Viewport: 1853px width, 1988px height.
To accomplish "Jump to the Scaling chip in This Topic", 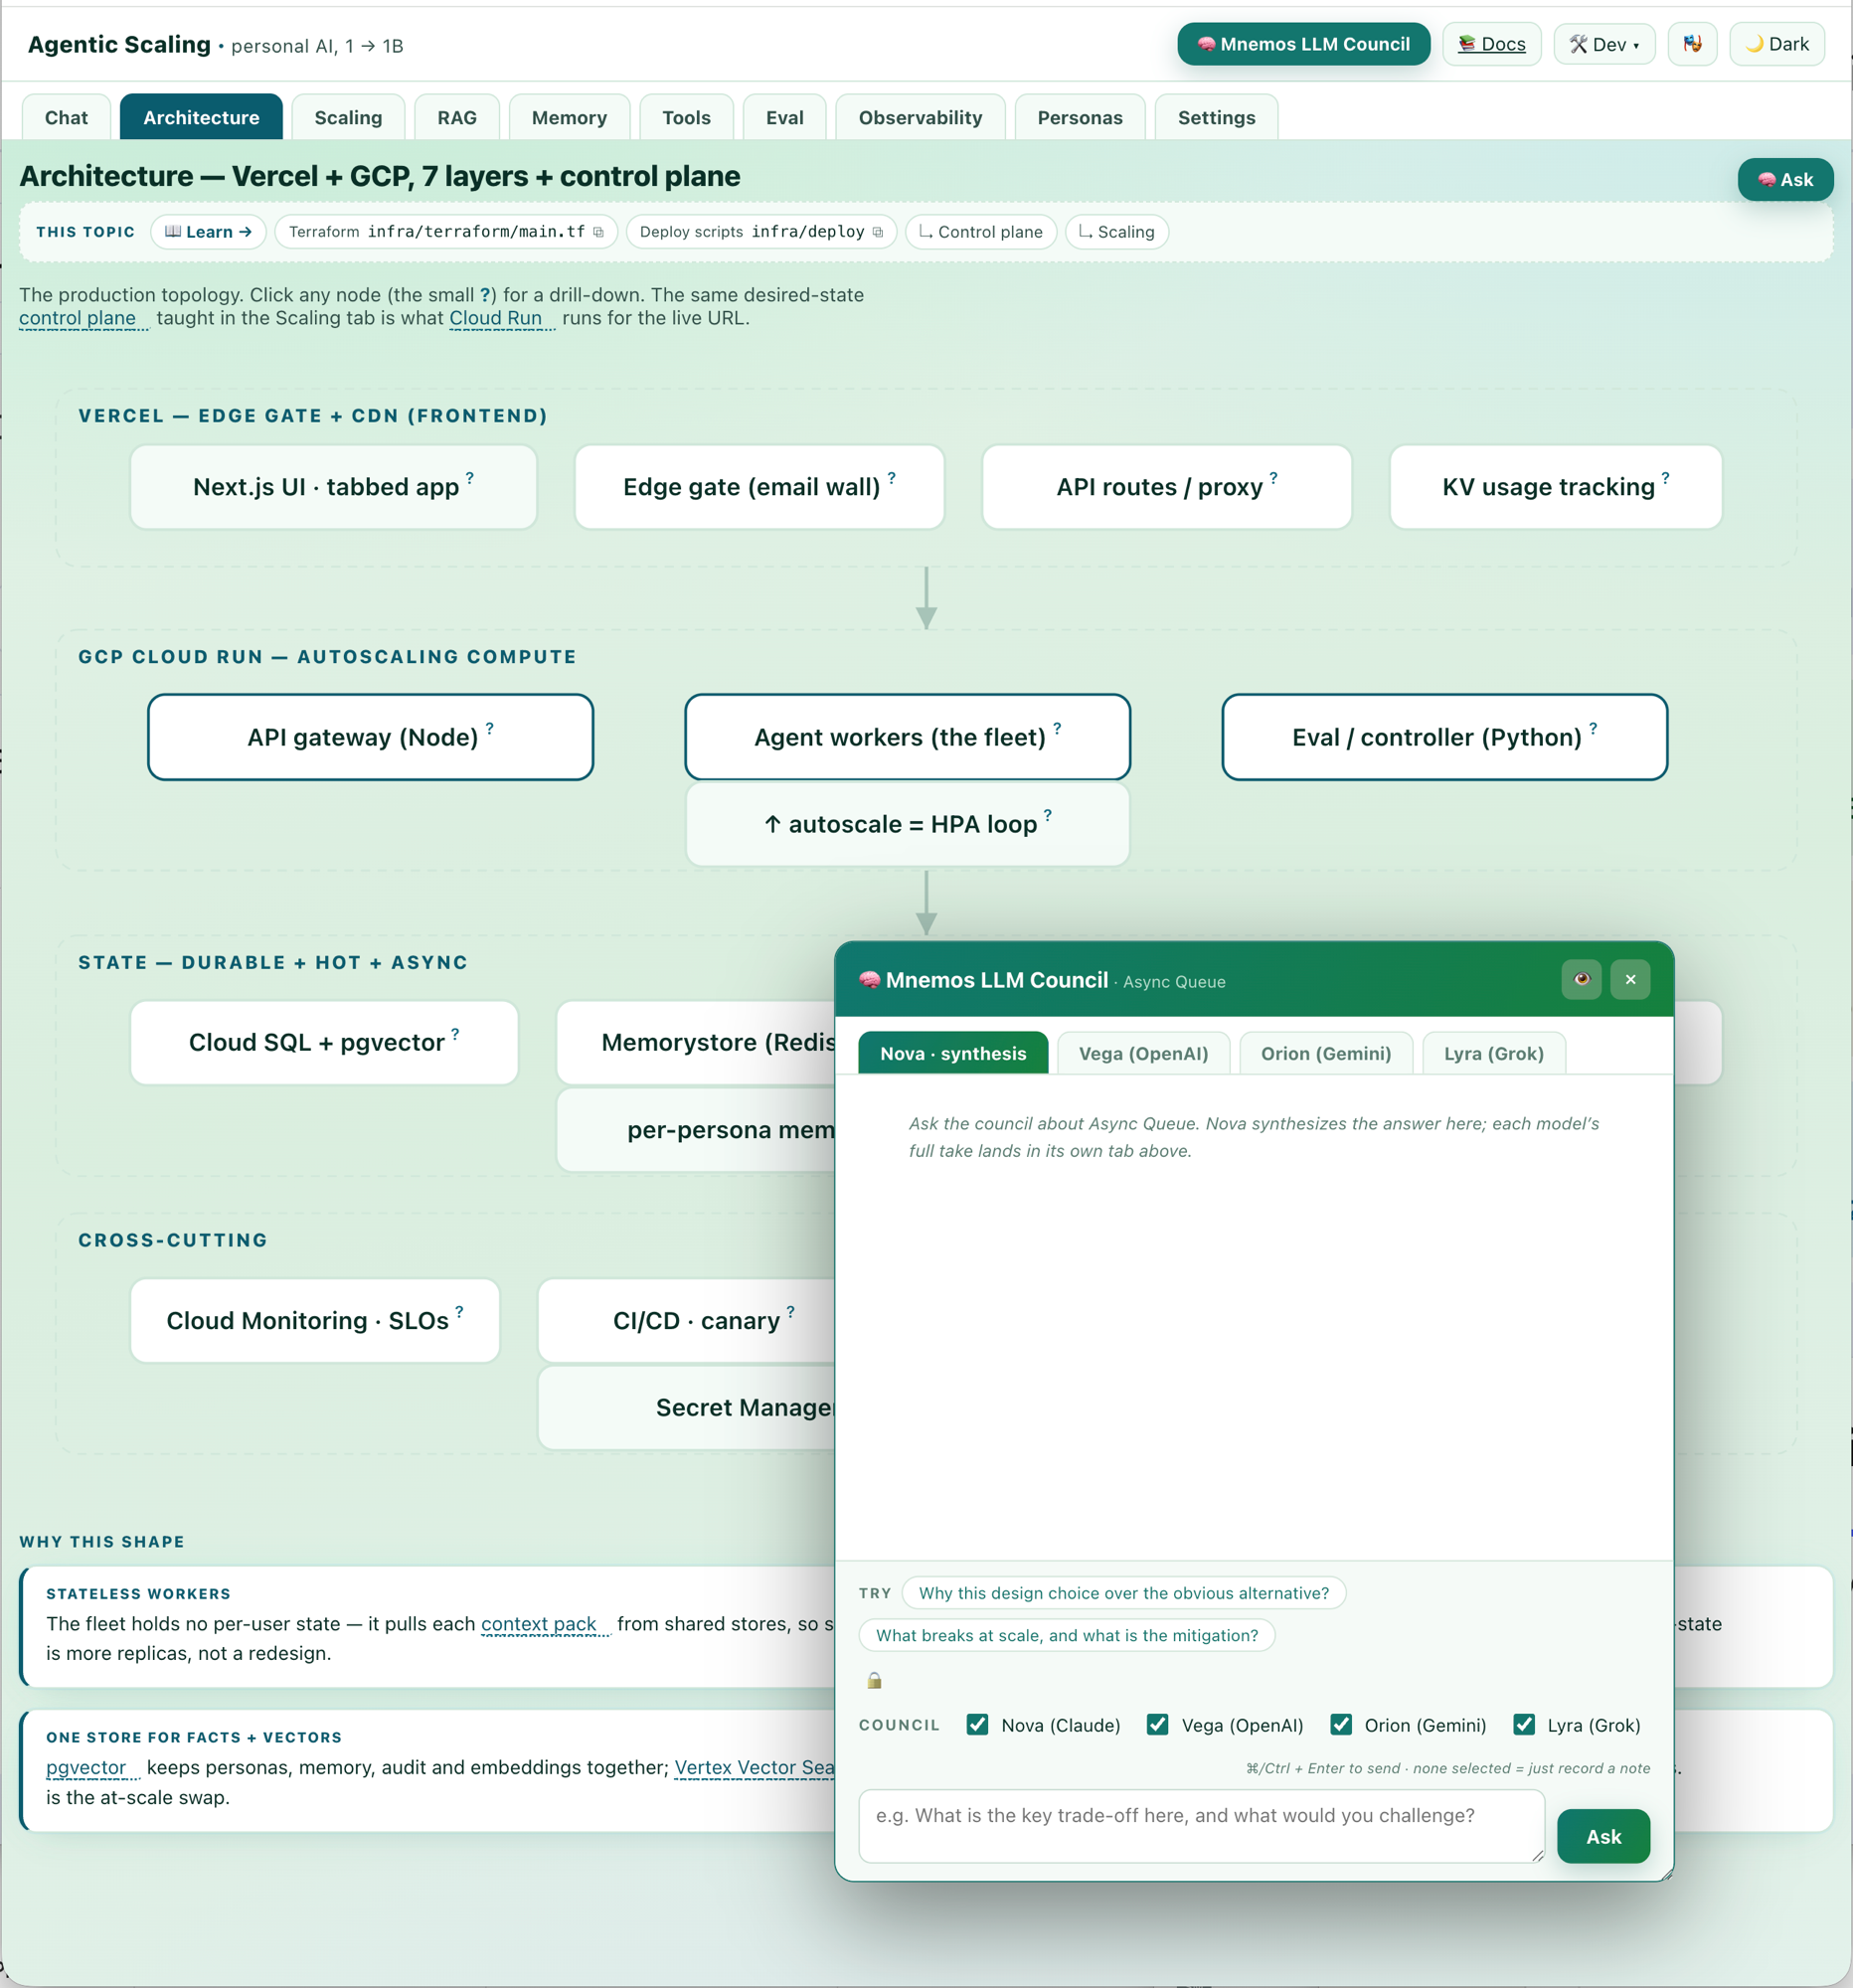I will pyautogui.click(x=1116, y=232).
